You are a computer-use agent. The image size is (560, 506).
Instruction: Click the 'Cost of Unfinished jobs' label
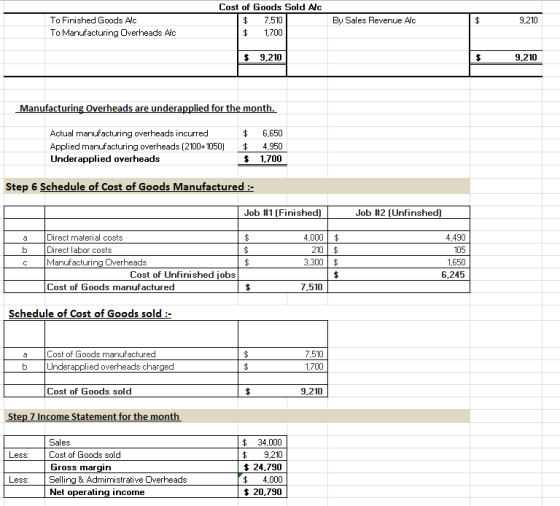point(182,275)
